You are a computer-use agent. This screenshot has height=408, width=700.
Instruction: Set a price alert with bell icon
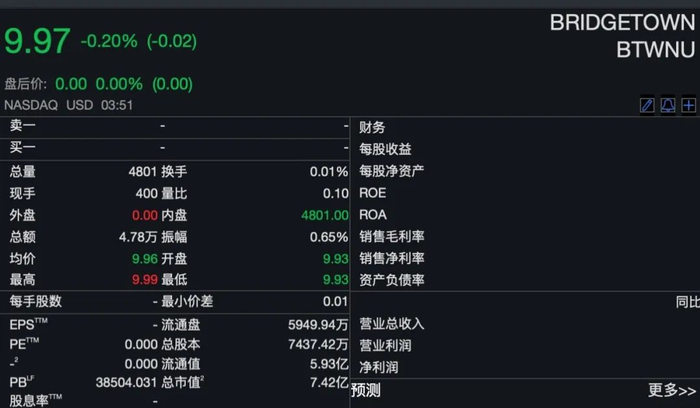coord(667,105)
